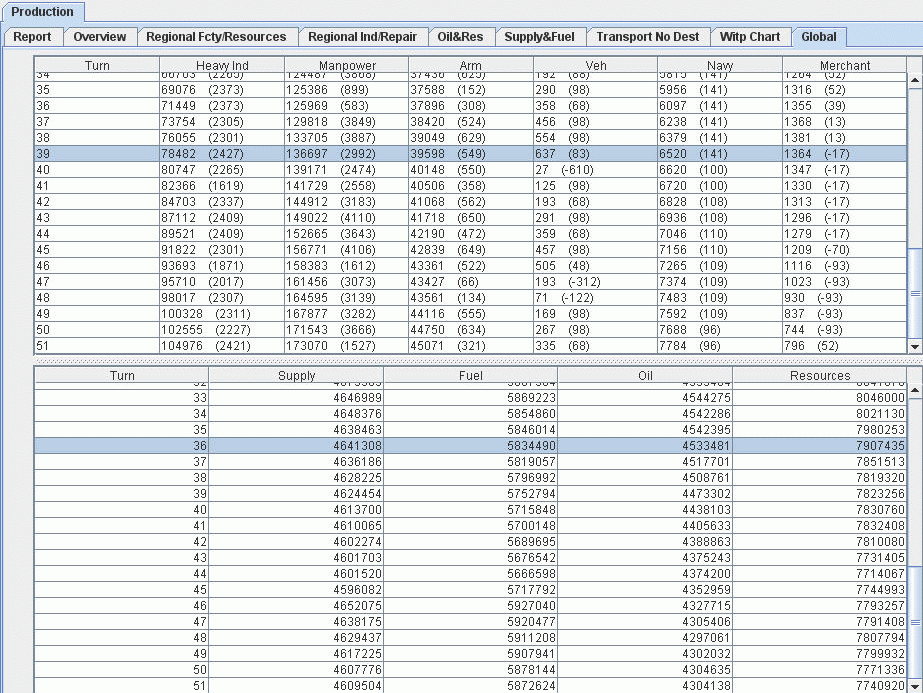Click the Navy column header
This screenshot has height=693, width=923.
(720, 65)
